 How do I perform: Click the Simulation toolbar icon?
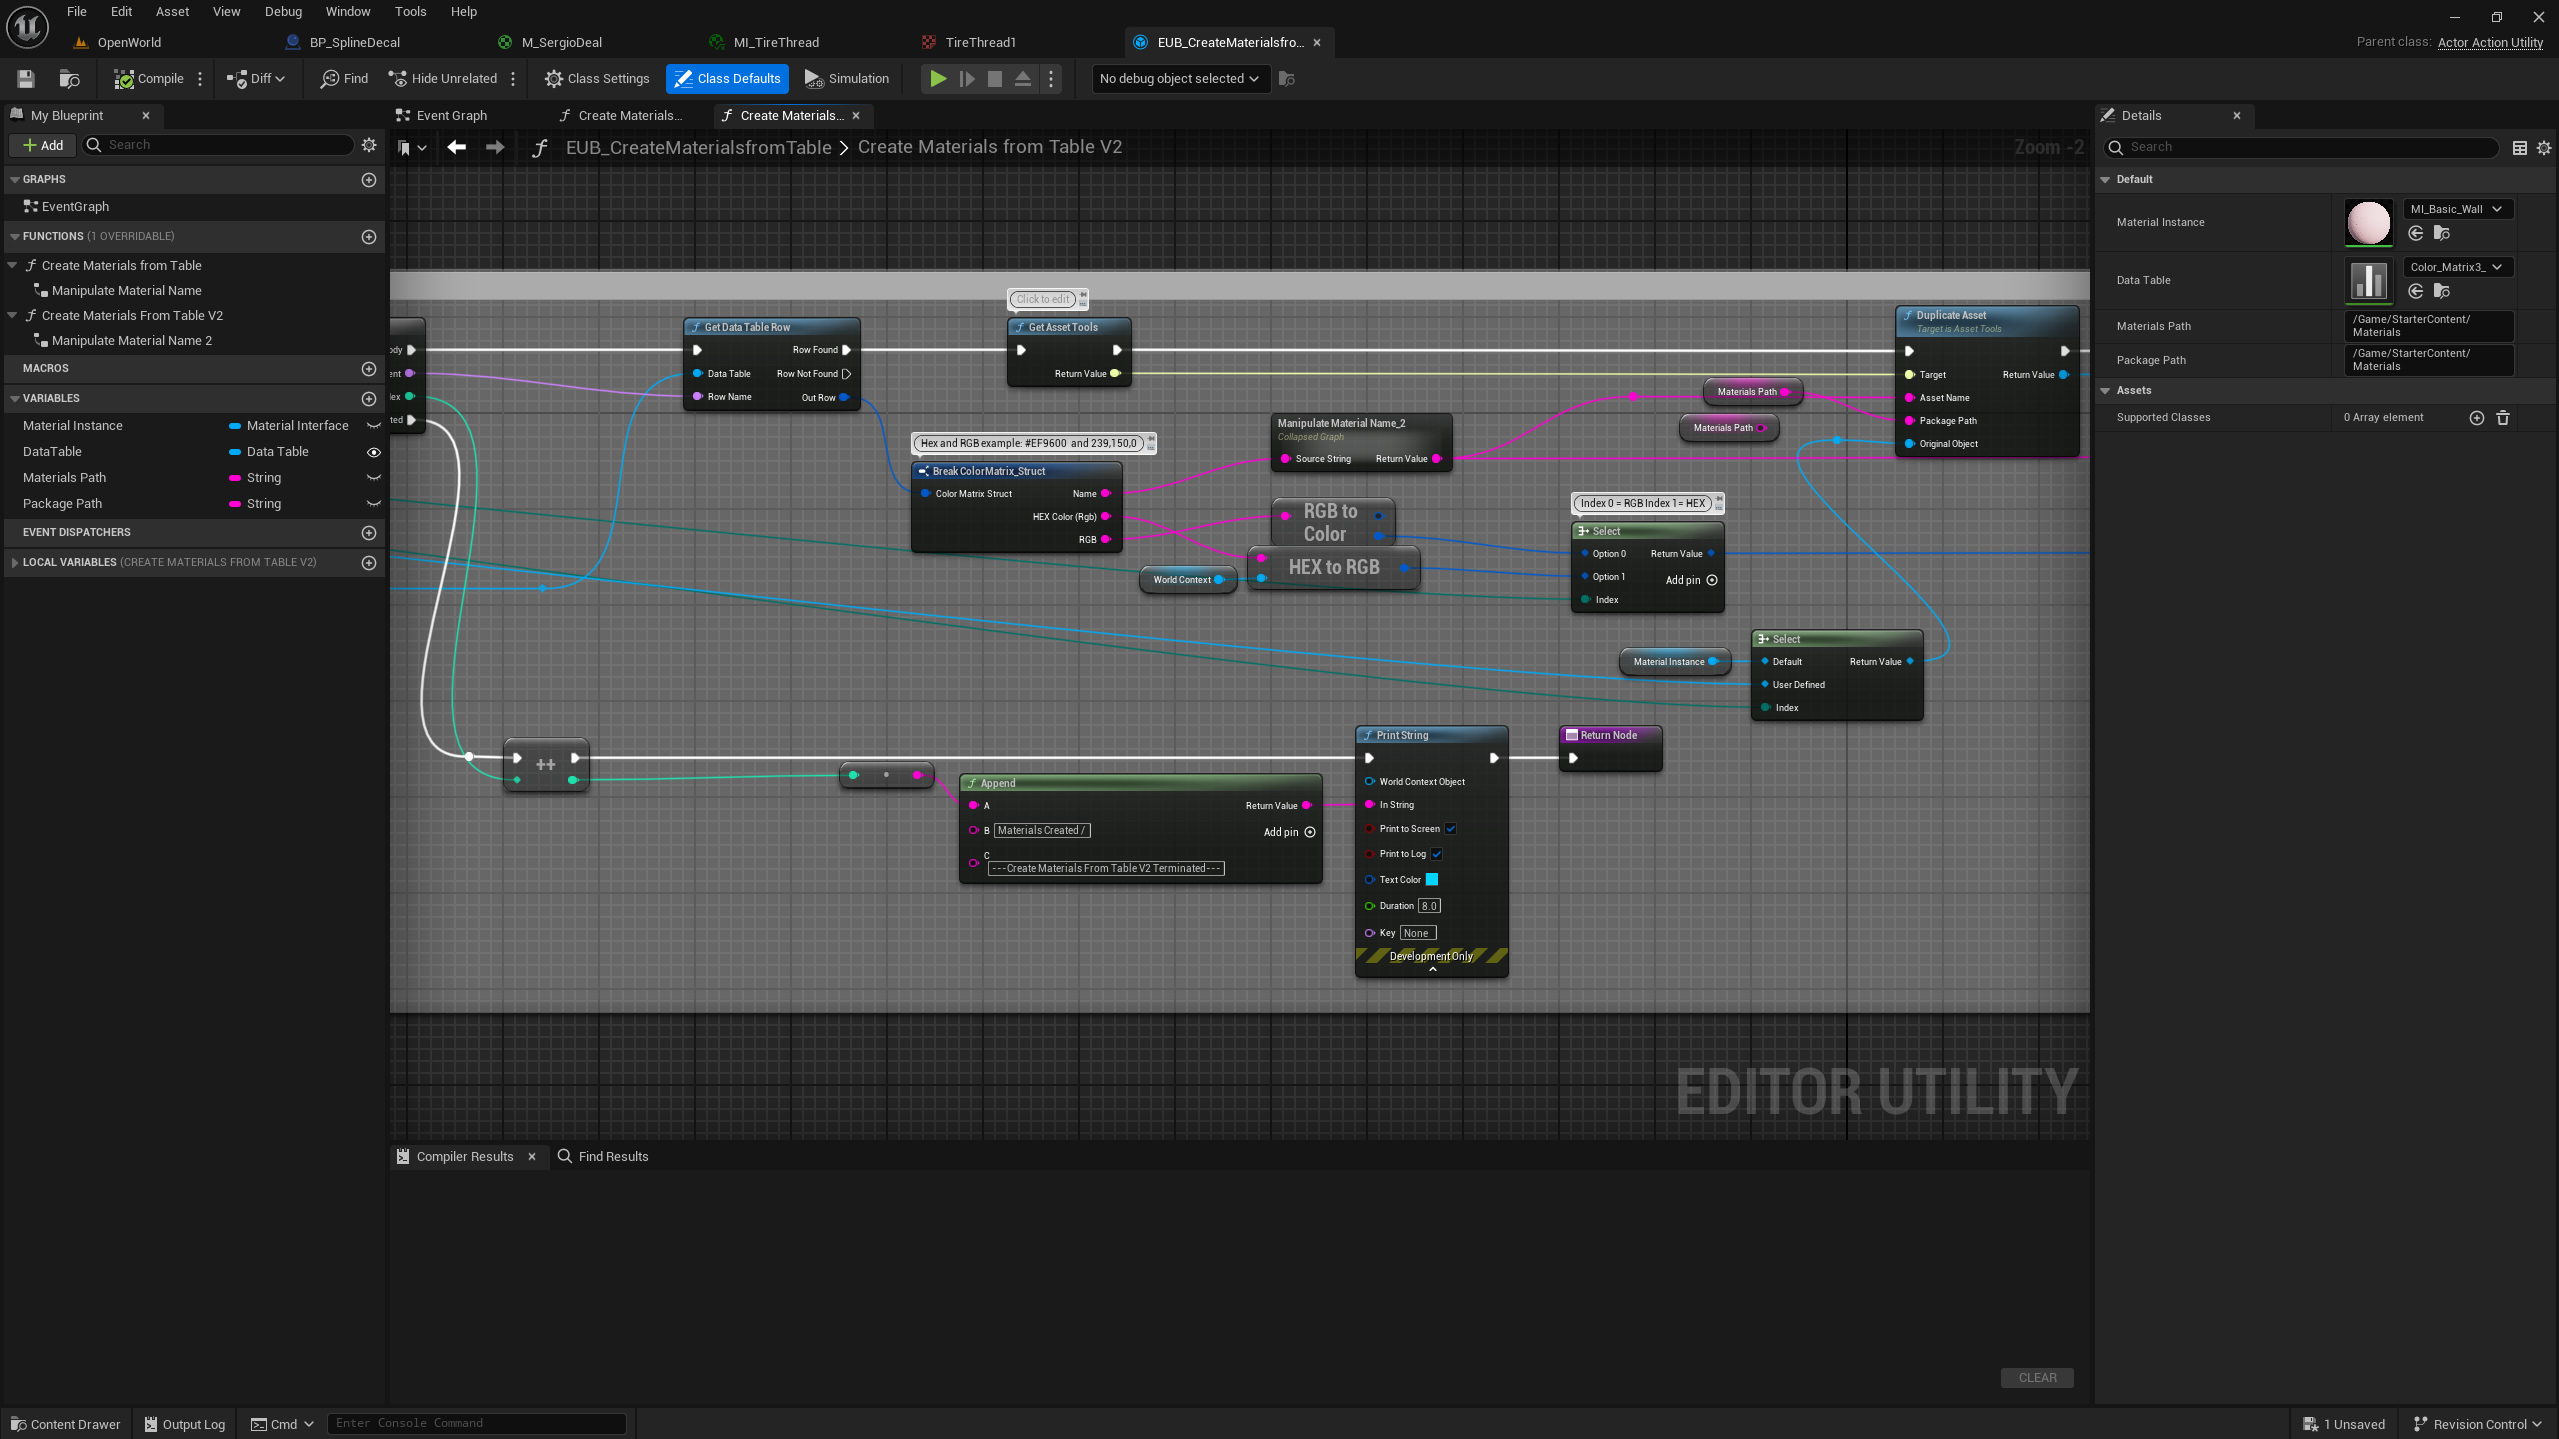pos(813,78)
